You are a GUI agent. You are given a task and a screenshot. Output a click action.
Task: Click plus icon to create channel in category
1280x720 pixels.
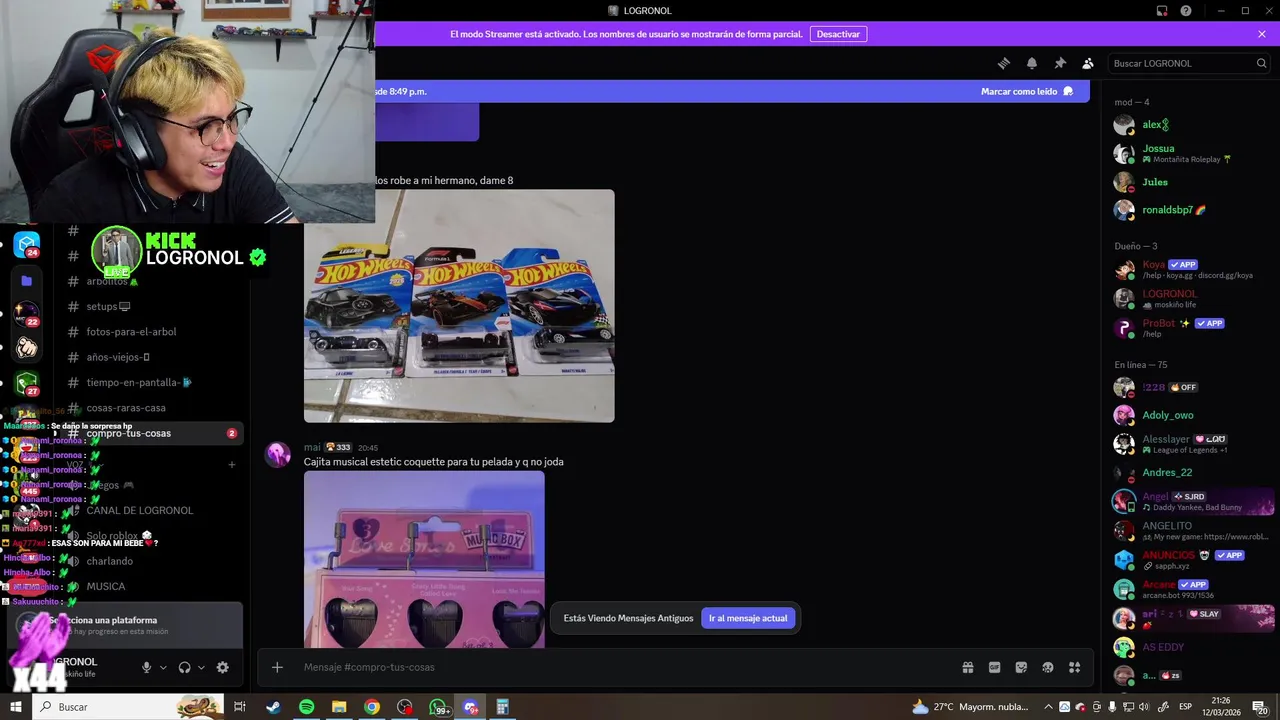pos(232,464)
